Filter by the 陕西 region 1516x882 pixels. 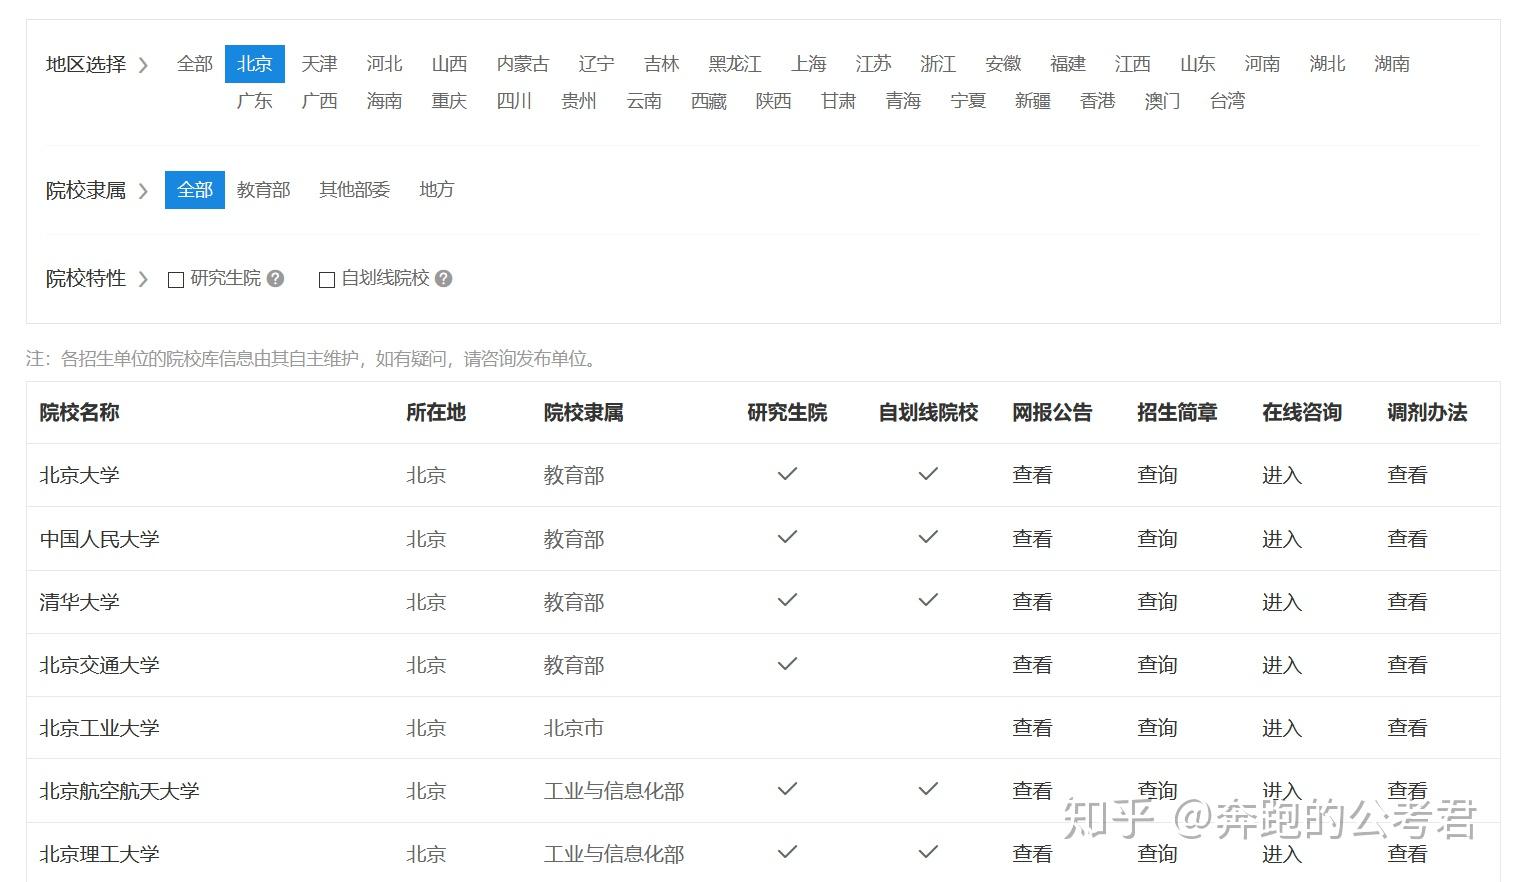(x=773, y=101)
